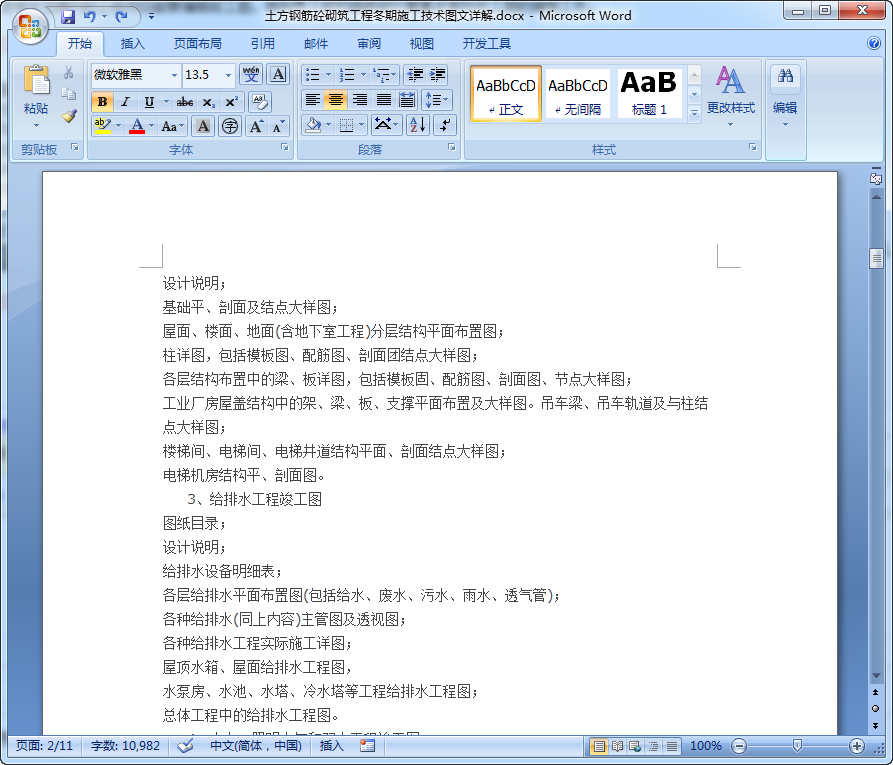
Task: Save the document from quick access toolbar
Action: pos(68,17)
